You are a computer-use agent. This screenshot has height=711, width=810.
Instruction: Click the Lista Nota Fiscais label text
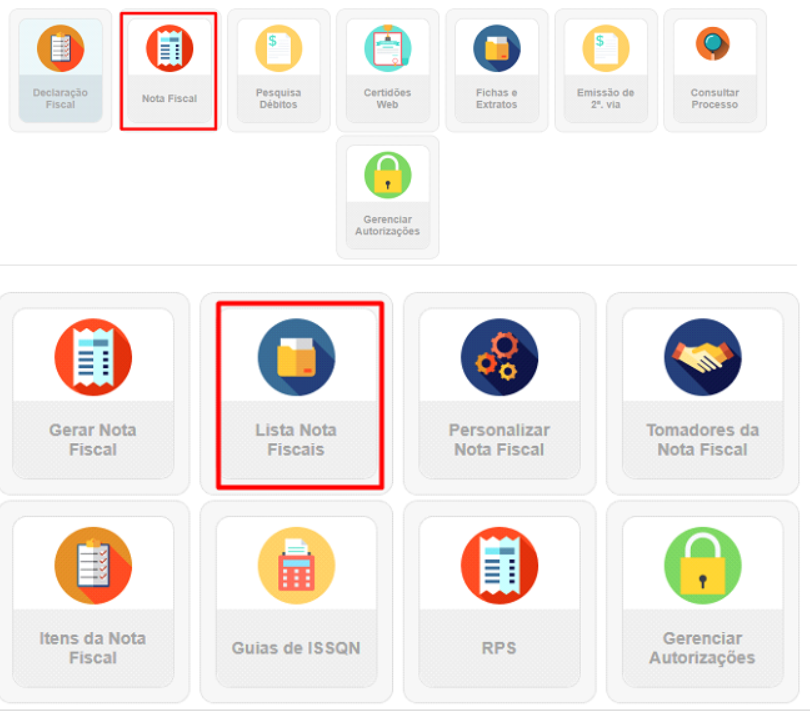pos(296,439)
